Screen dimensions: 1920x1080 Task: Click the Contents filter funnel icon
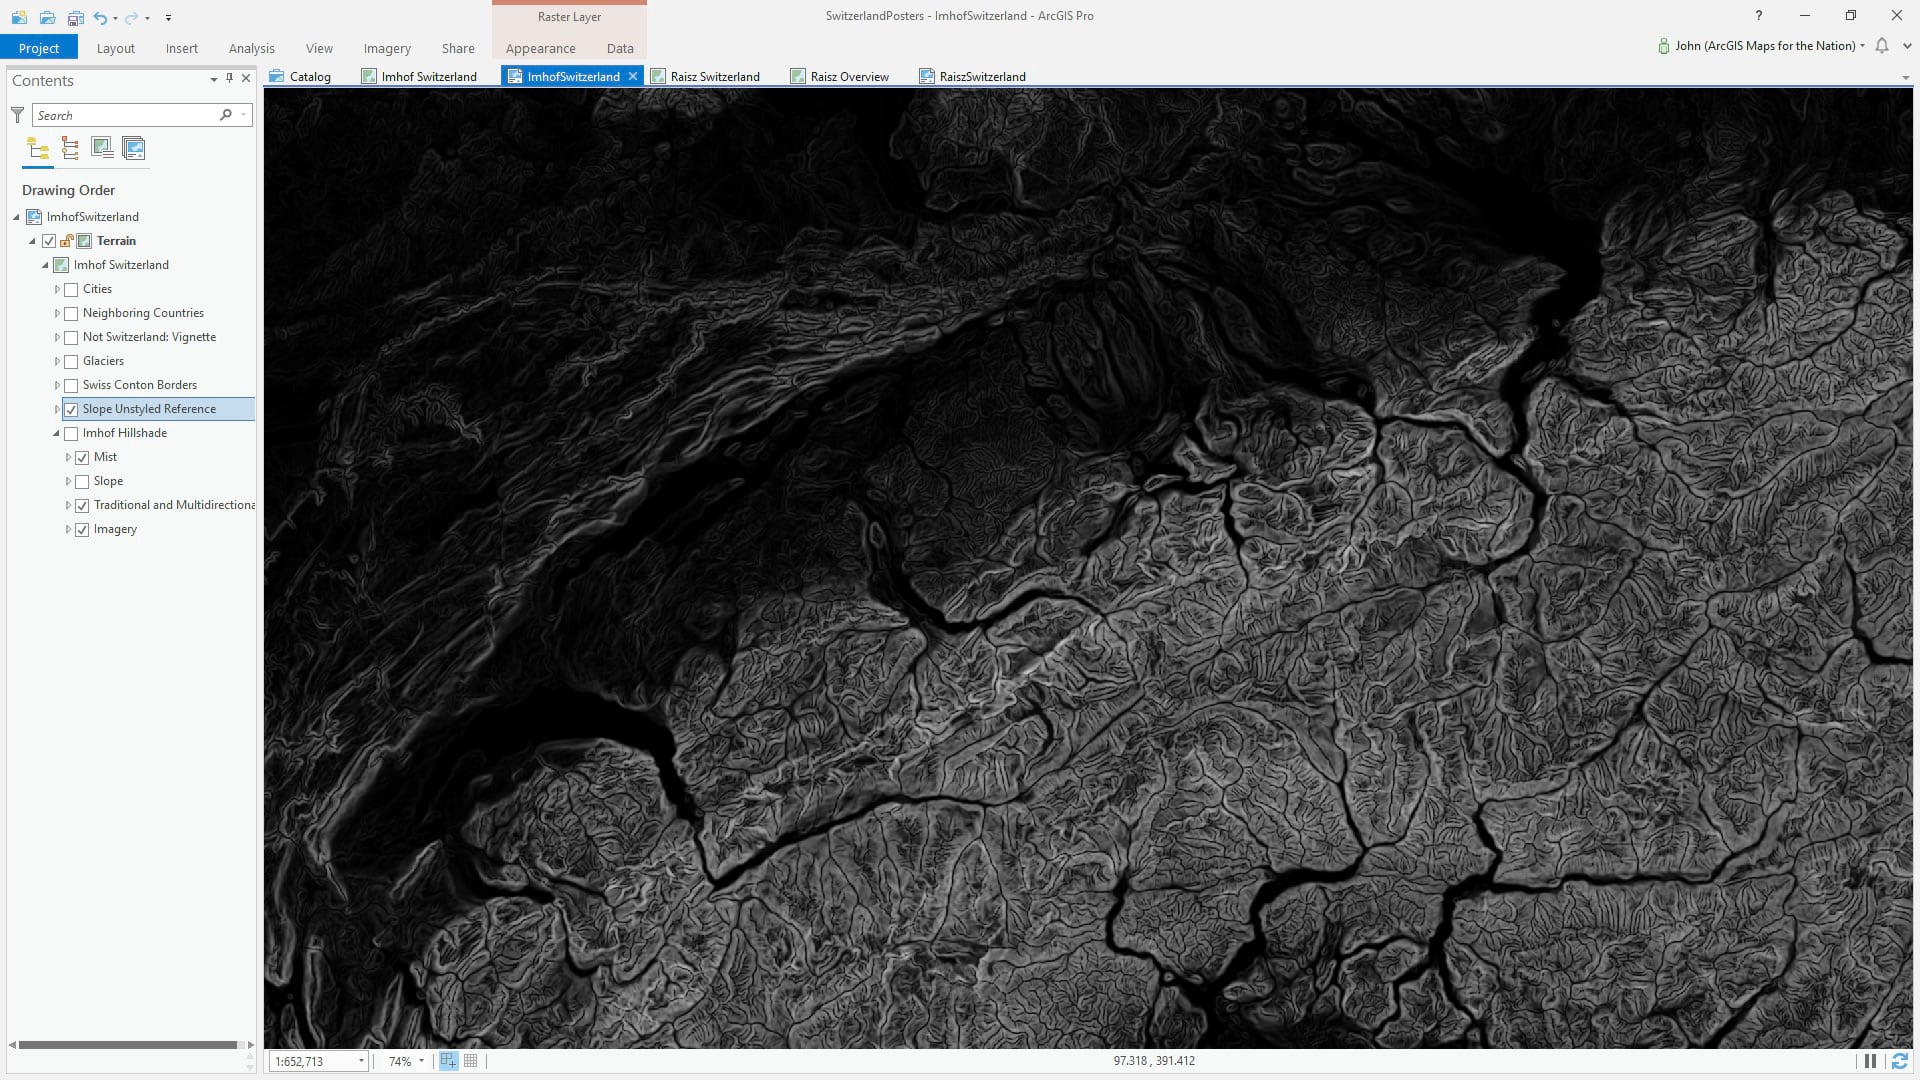coord(17,115)
